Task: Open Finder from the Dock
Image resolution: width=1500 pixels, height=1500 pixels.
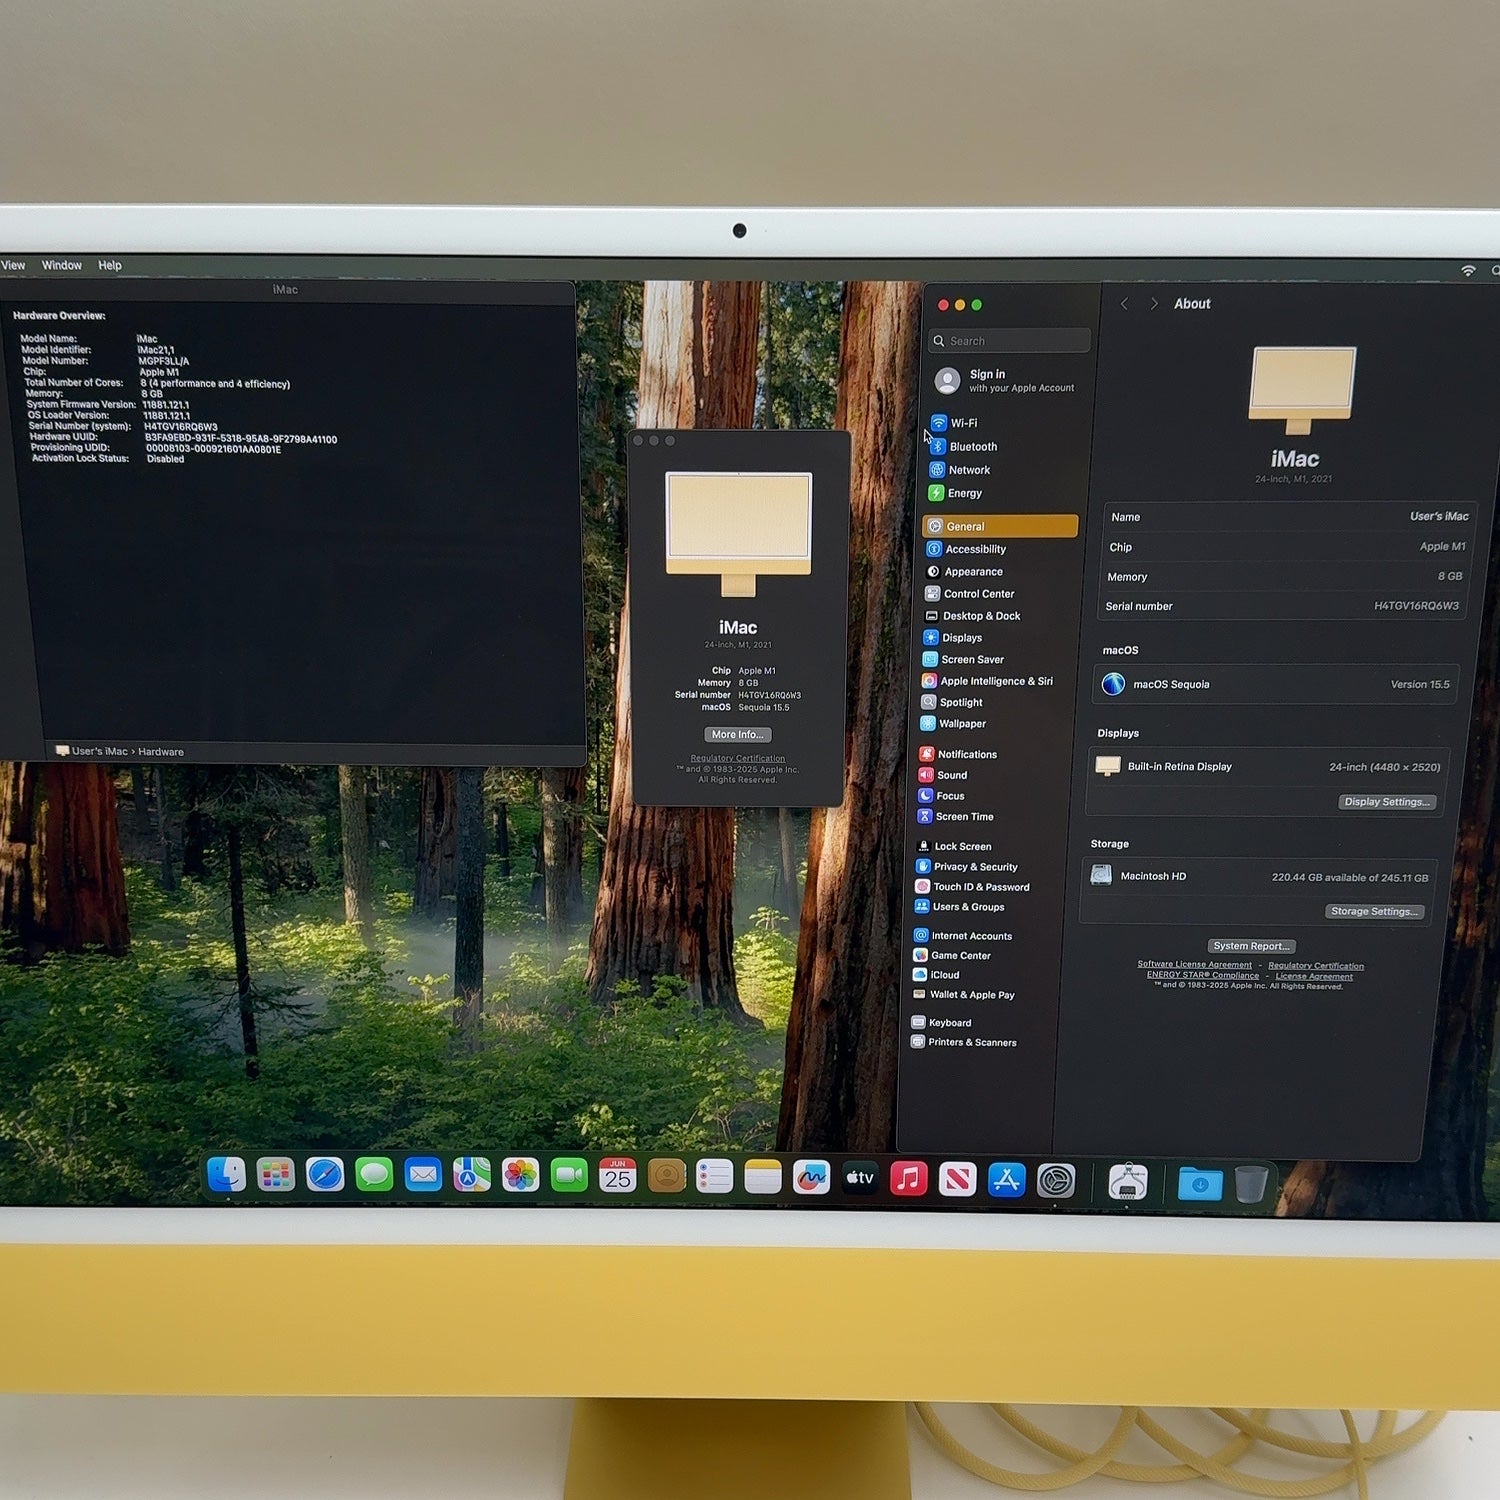Action: coord(226,1175)
